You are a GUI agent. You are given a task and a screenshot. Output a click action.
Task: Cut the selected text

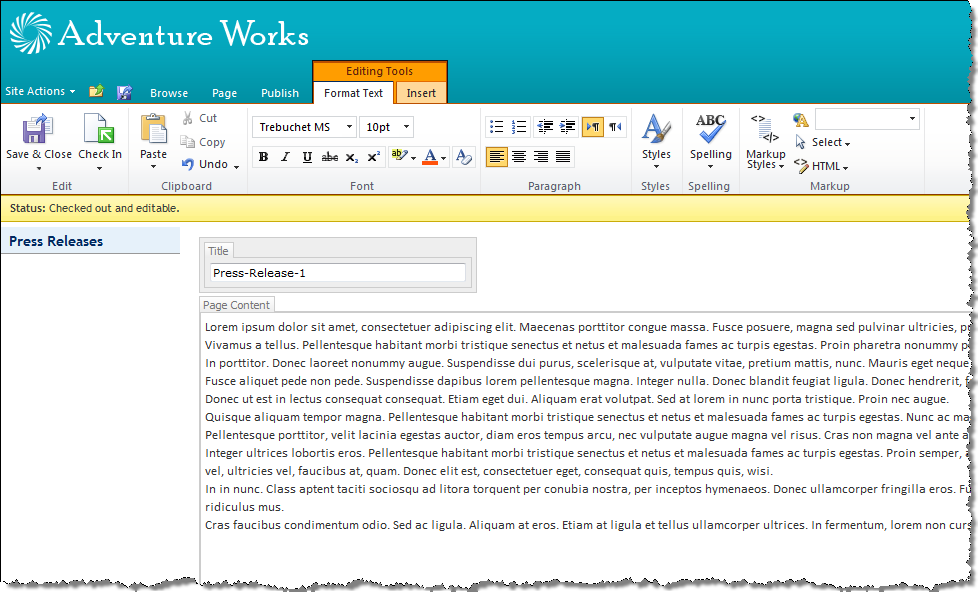(x=200, y=118)
